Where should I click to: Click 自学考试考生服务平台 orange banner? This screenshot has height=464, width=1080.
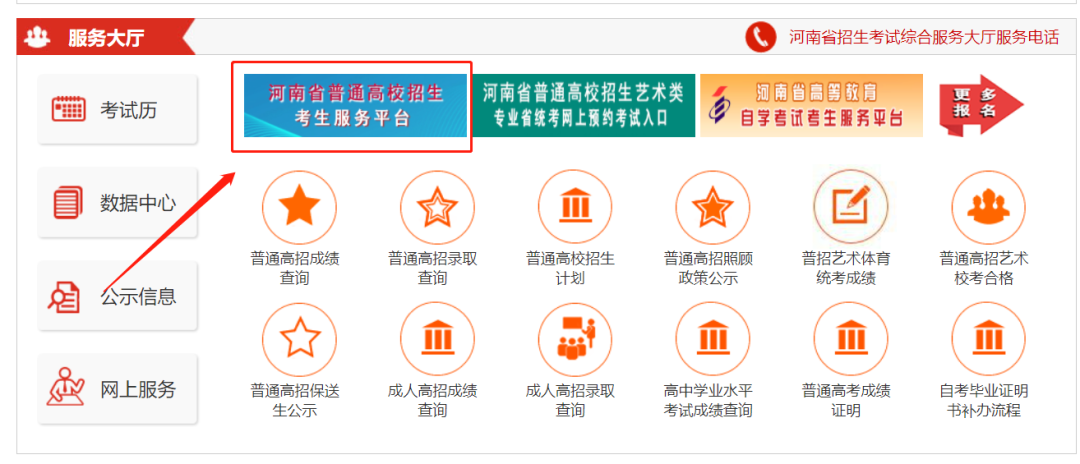point(811,105)
